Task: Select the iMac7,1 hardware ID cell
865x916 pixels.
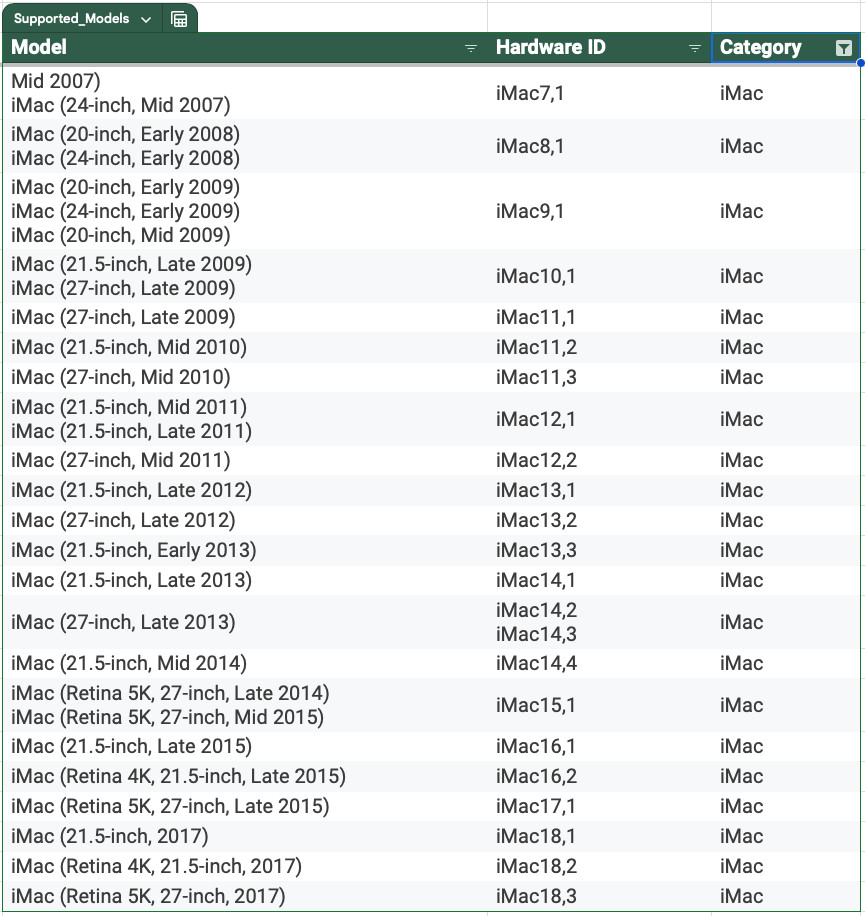Action: point(599,93)
